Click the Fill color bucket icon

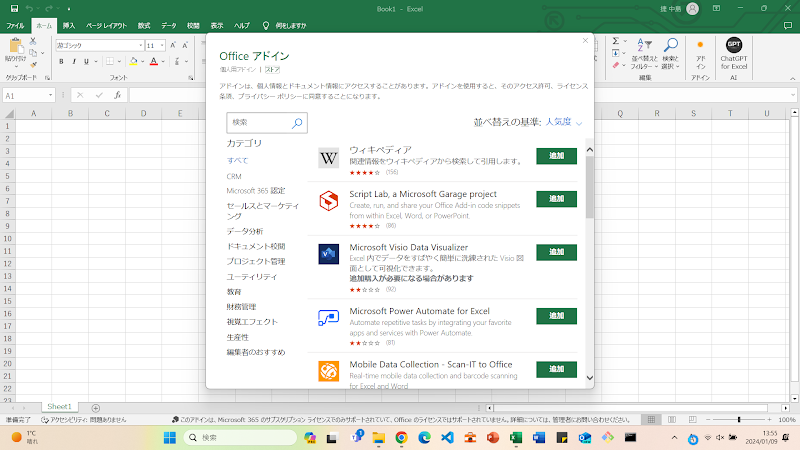point(134,62)
